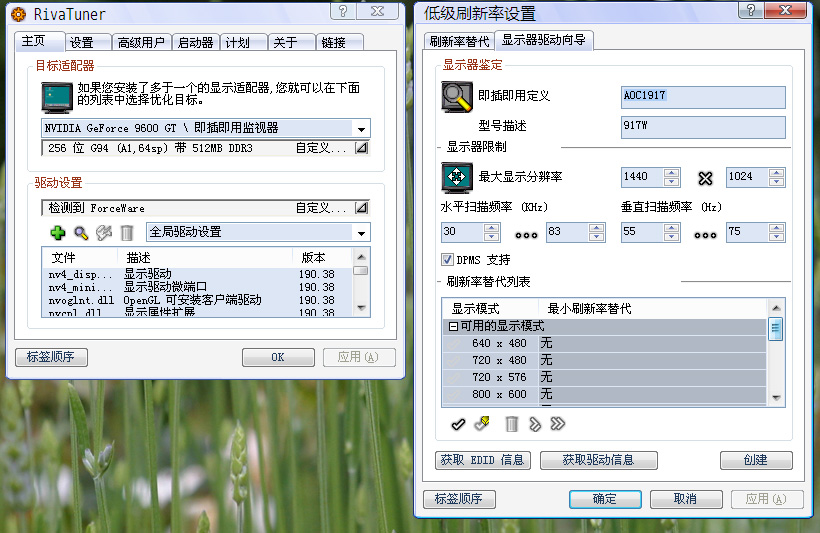Click the trash icon in driver settings

127,233
